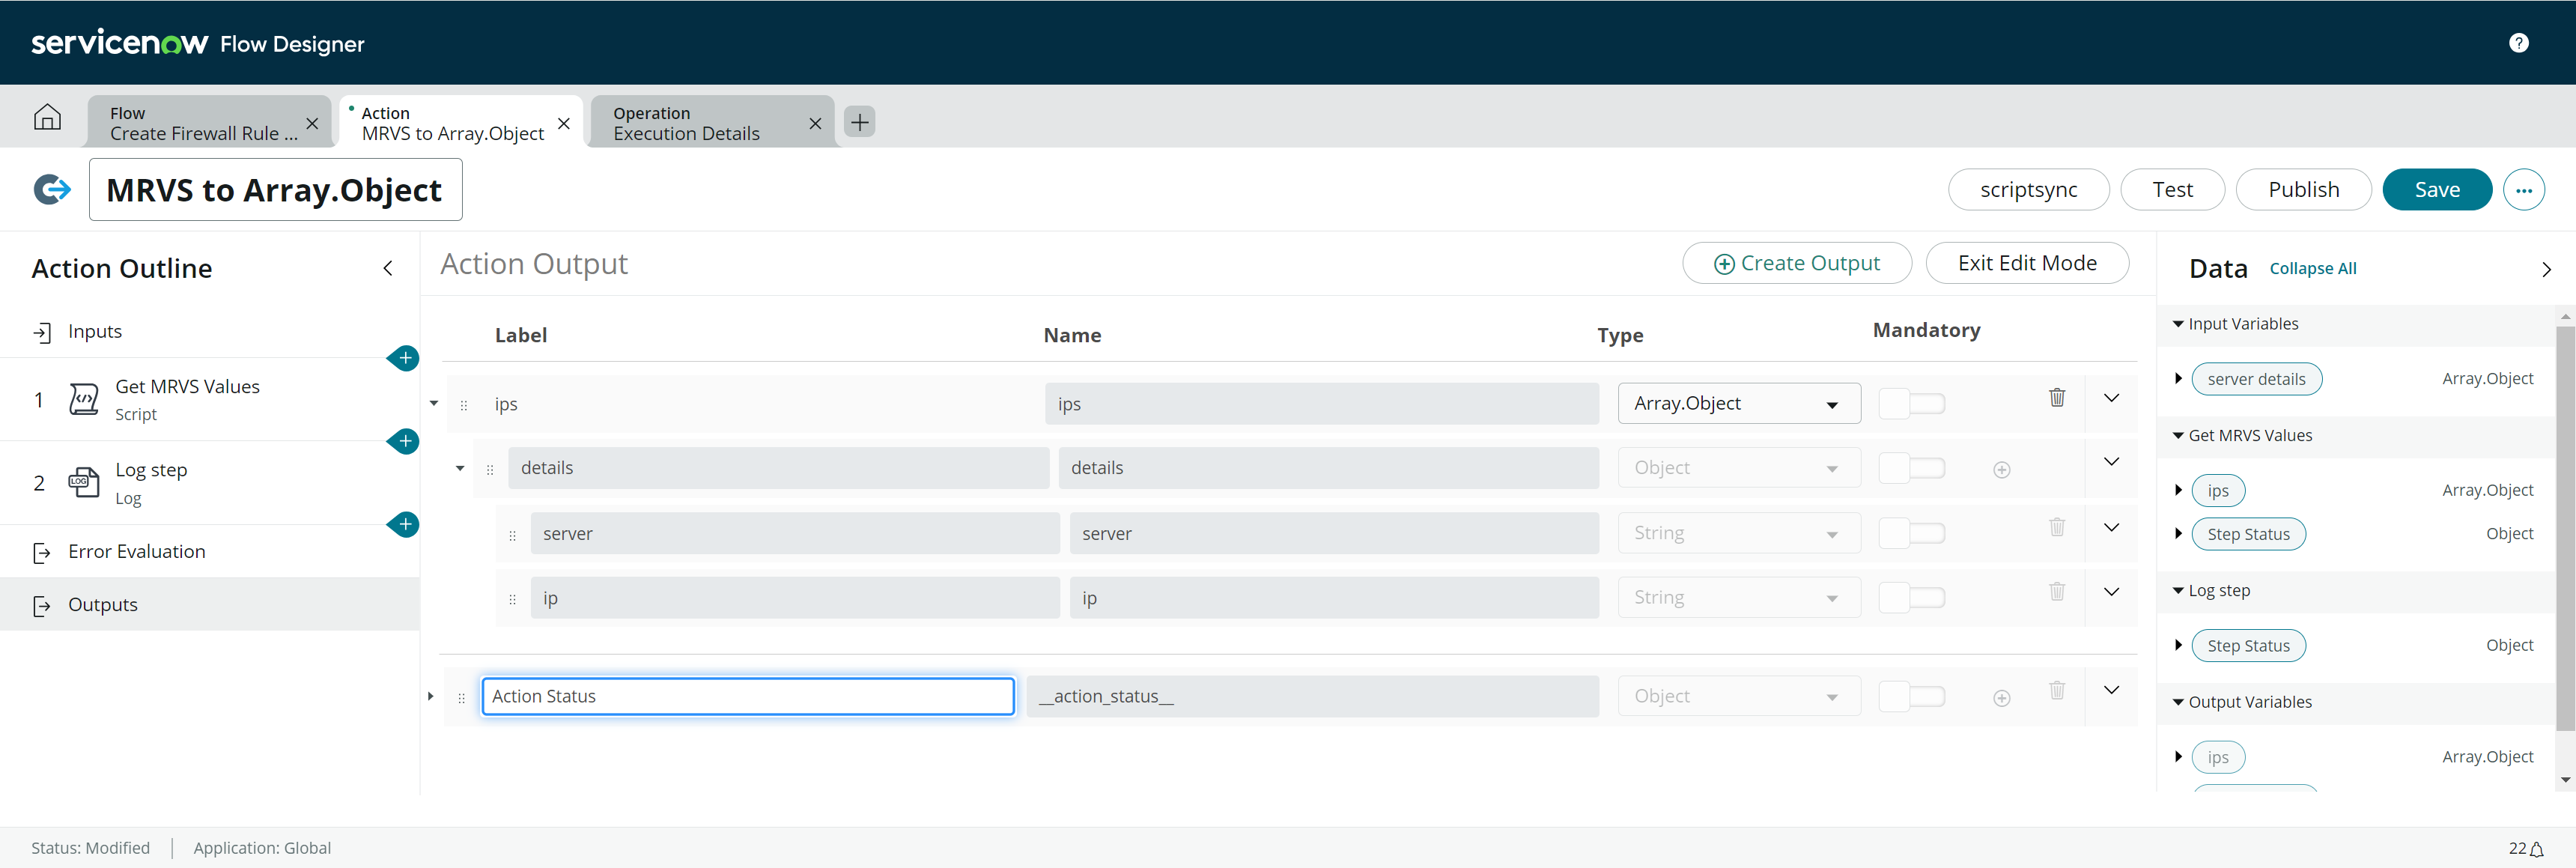Collapse Action Outline using the left chevron
This screenshot has height=868, width=2576.
pyautogui.click(x=388, y=268)
